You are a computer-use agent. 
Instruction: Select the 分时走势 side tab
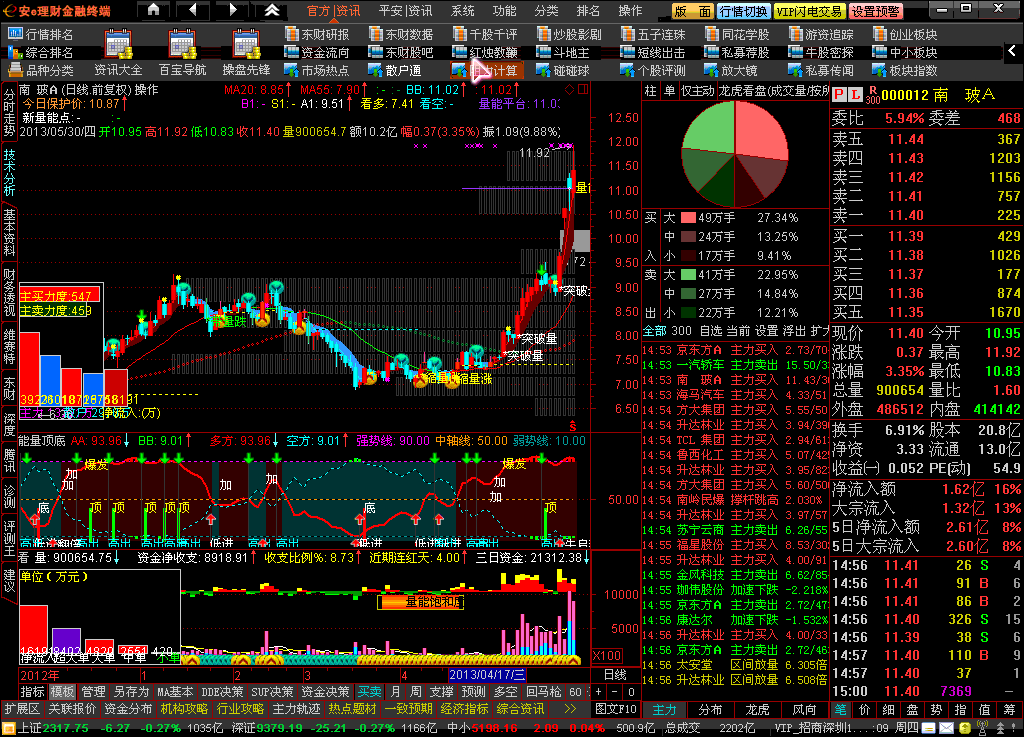tap(9, 112)
